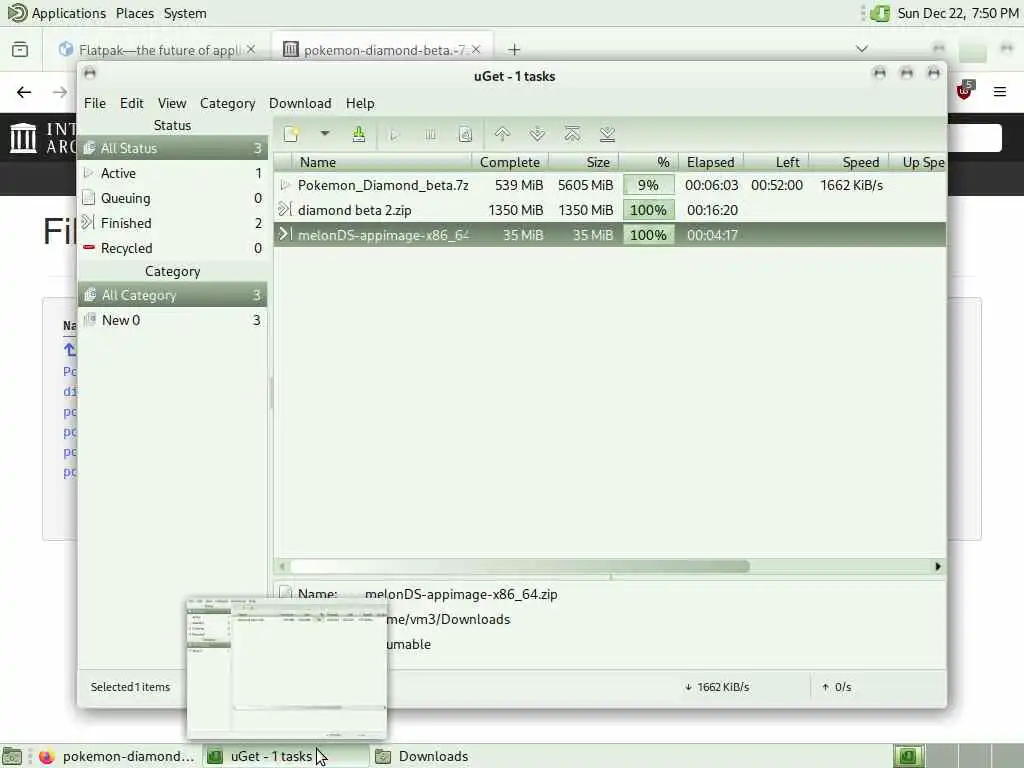Click the uGet window preview thumbnail
Image resolution: width=1024 pixels, height=768 pixels.
click(x=287, y=667)
